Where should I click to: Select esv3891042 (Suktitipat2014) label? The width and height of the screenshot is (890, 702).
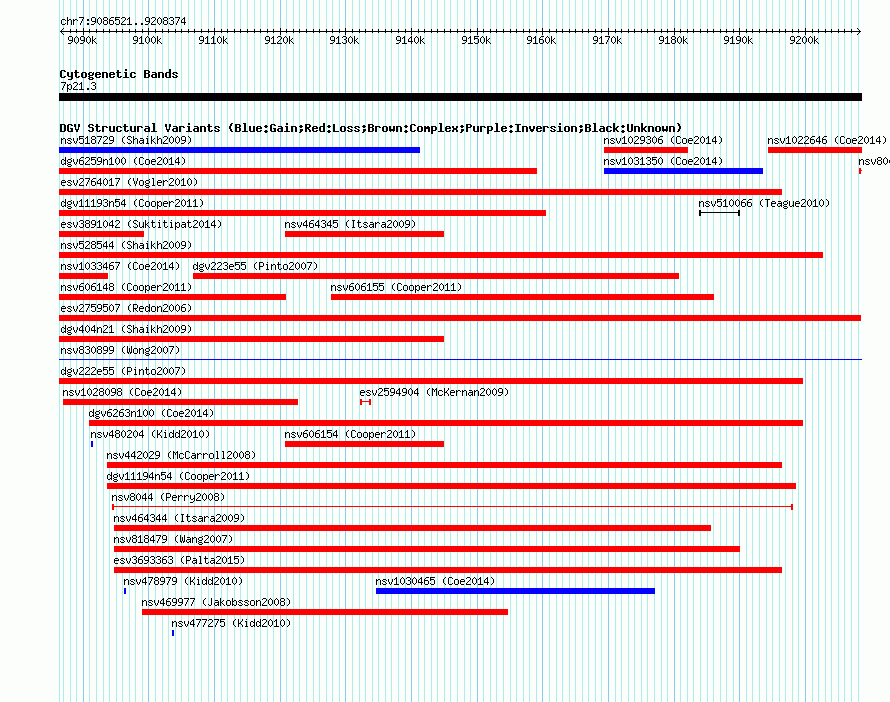tap(141, 224)
